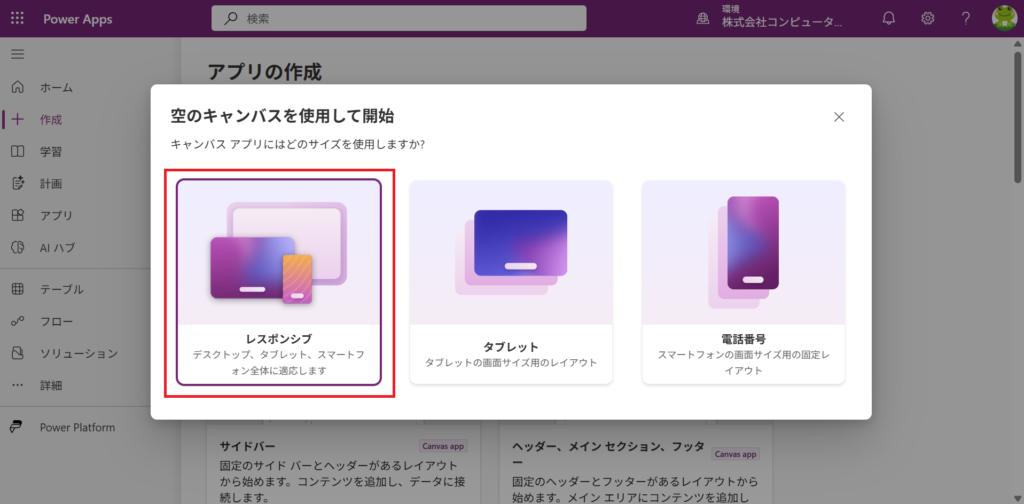The width and height of the screenshot is (1024, 504).
Task: Click サイドバー card's Canvas app badge
Action: tap(443, 447)
